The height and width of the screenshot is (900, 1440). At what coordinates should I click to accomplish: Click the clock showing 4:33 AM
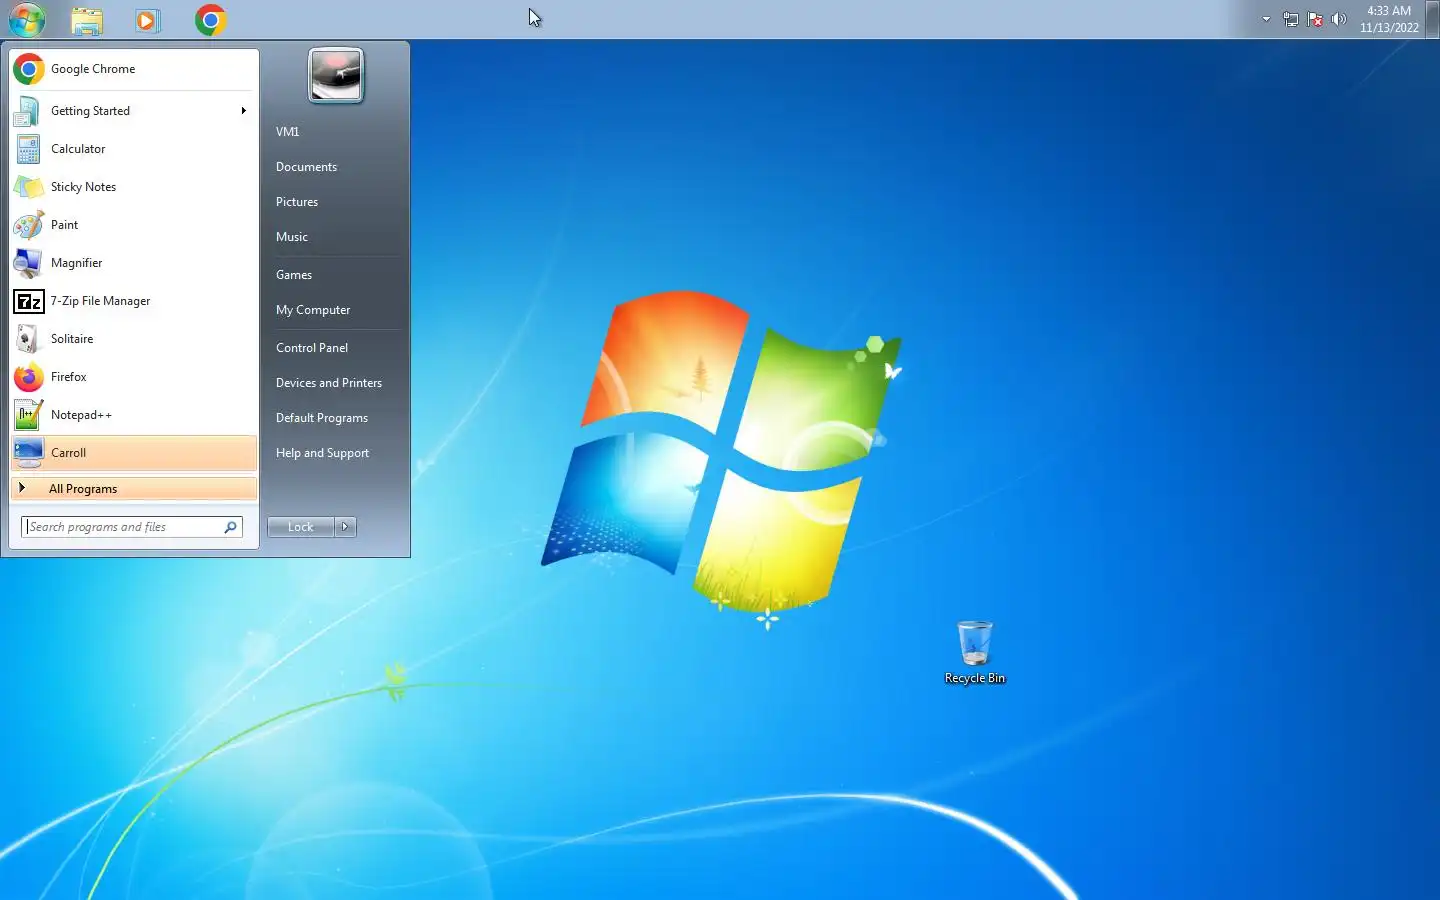(x=1389, y=11)
